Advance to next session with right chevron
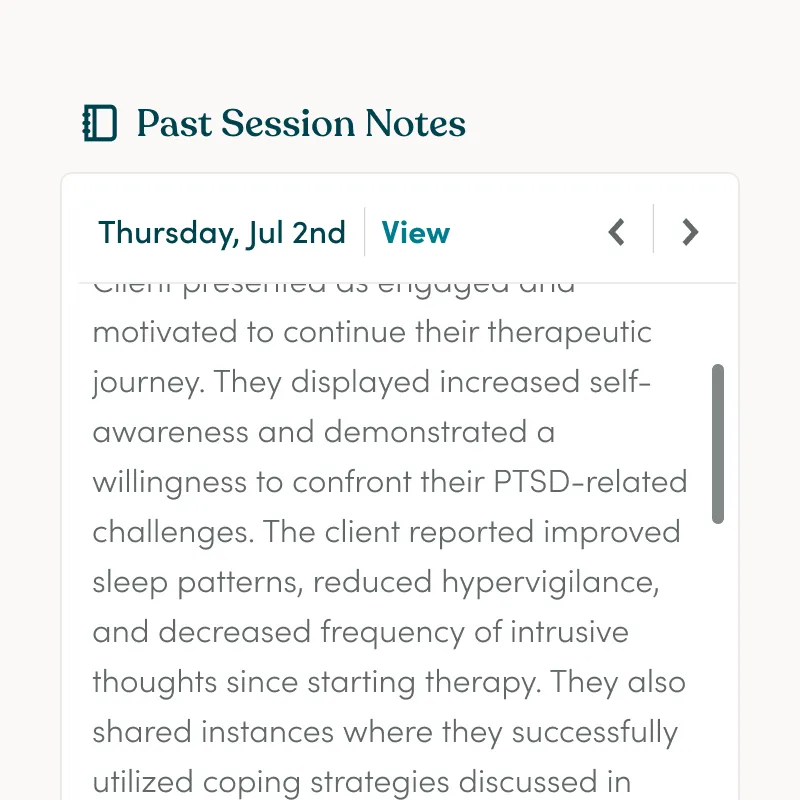800x800 pixels. tap(689, 232)
